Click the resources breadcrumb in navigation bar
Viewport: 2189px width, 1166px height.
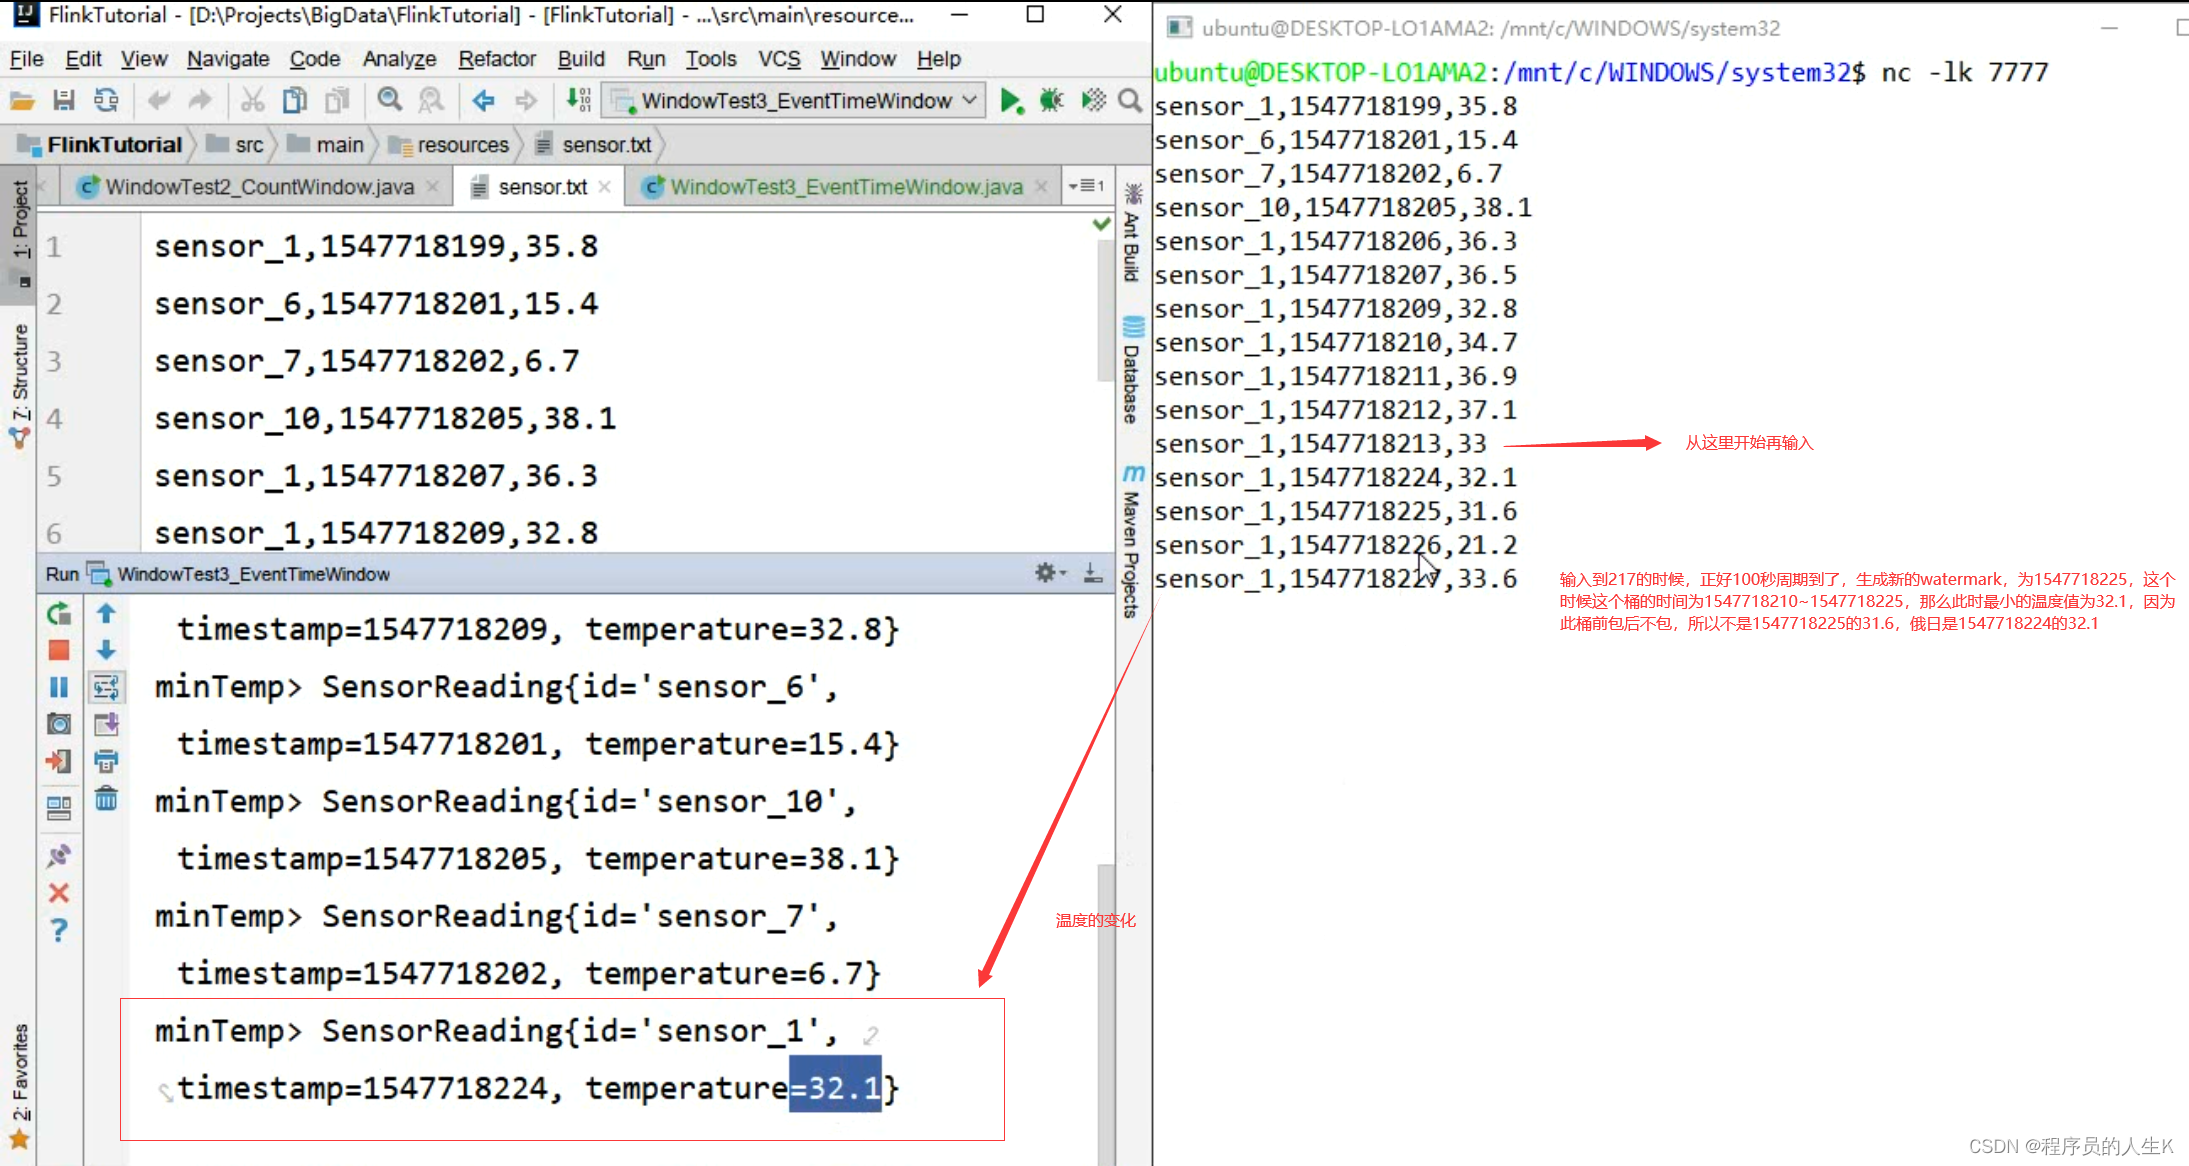pyautogui.click(x=462, y=145)
